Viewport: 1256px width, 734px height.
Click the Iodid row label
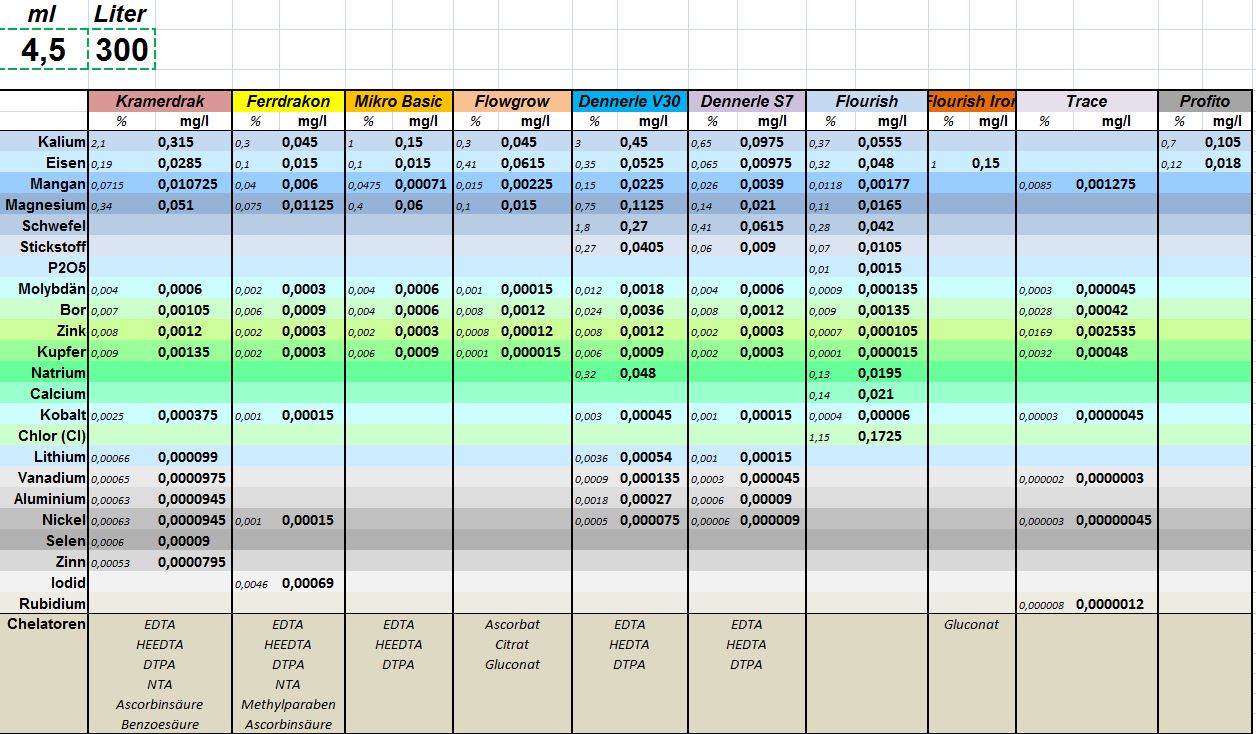(x=68, y=583)
